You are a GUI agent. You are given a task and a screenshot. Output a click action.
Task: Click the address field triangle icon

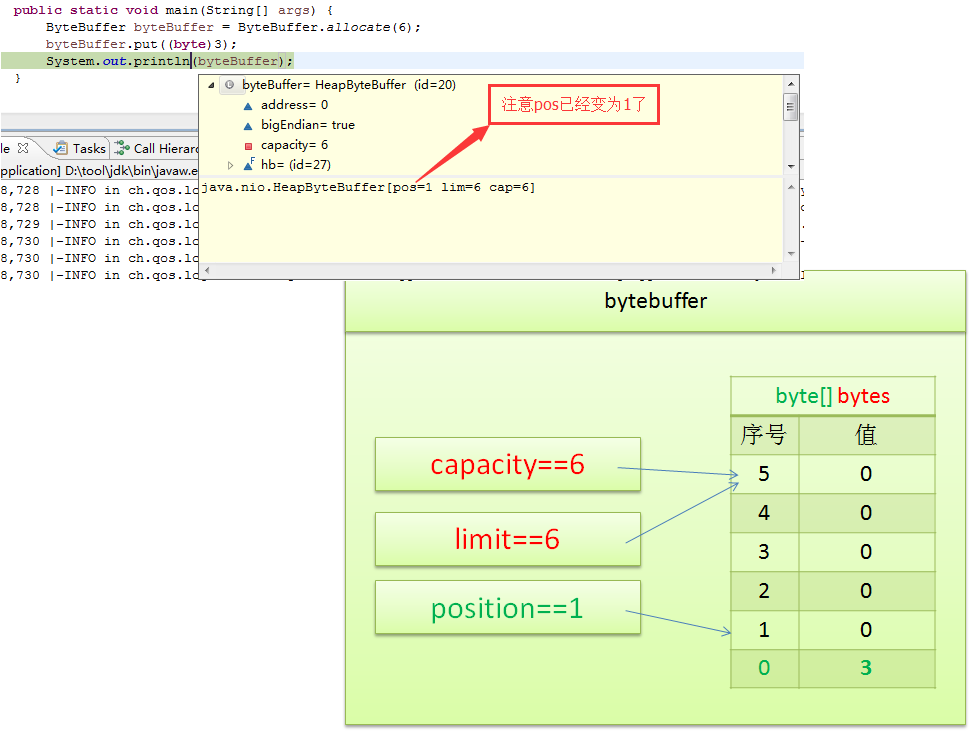pyautogui.click(x=248, y=105)
